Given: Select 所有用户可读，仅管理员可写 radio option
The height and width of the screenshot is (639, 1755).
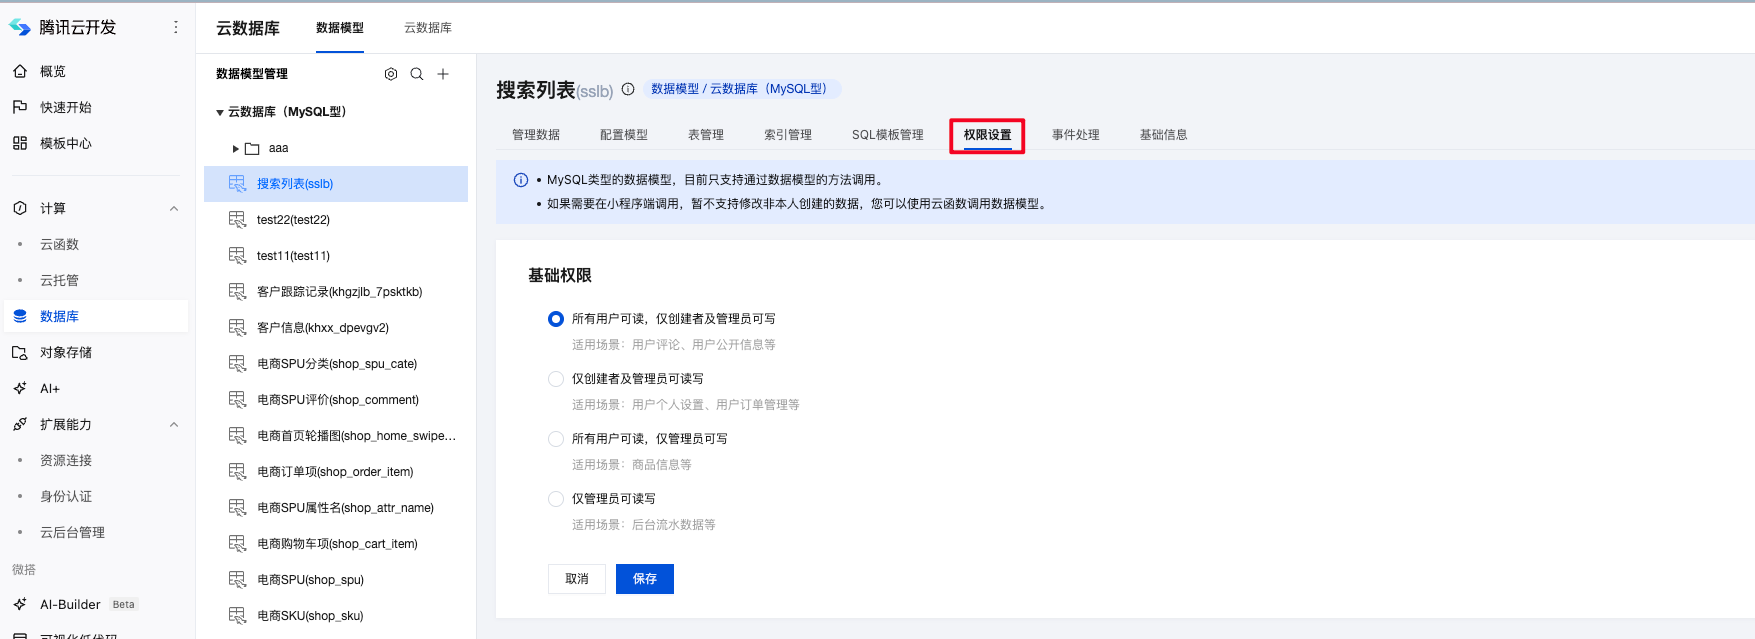Looking at the screenshot, I should click(x=556, y=439).
